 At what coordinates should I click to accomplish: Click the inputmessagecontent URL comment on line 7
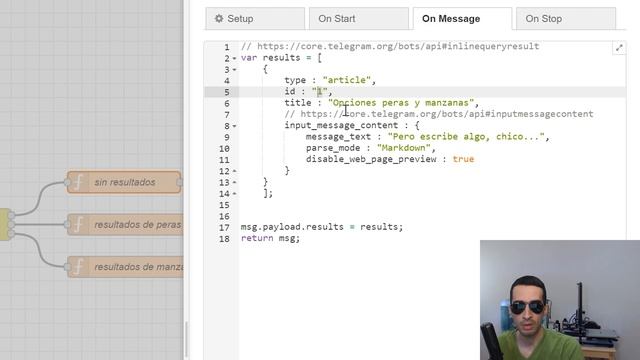point(439,114)
